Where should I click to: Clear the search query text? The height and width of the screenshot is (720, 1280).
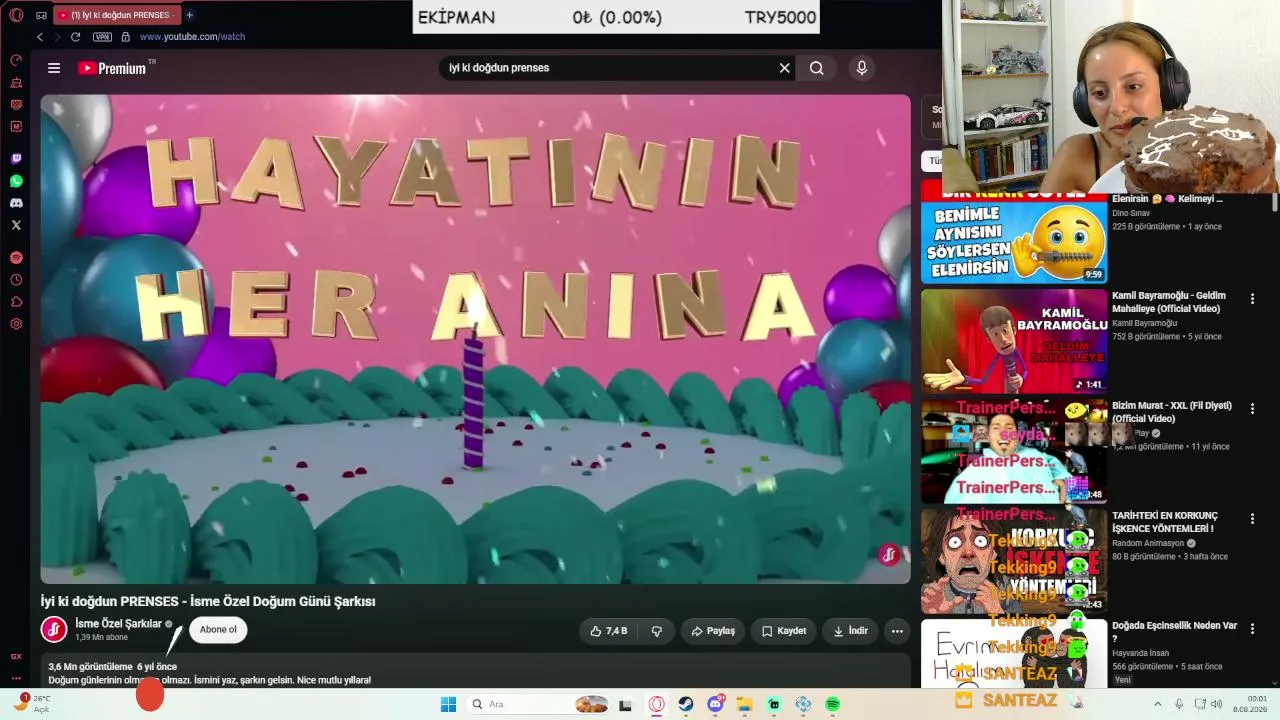[x=785, y=68]
